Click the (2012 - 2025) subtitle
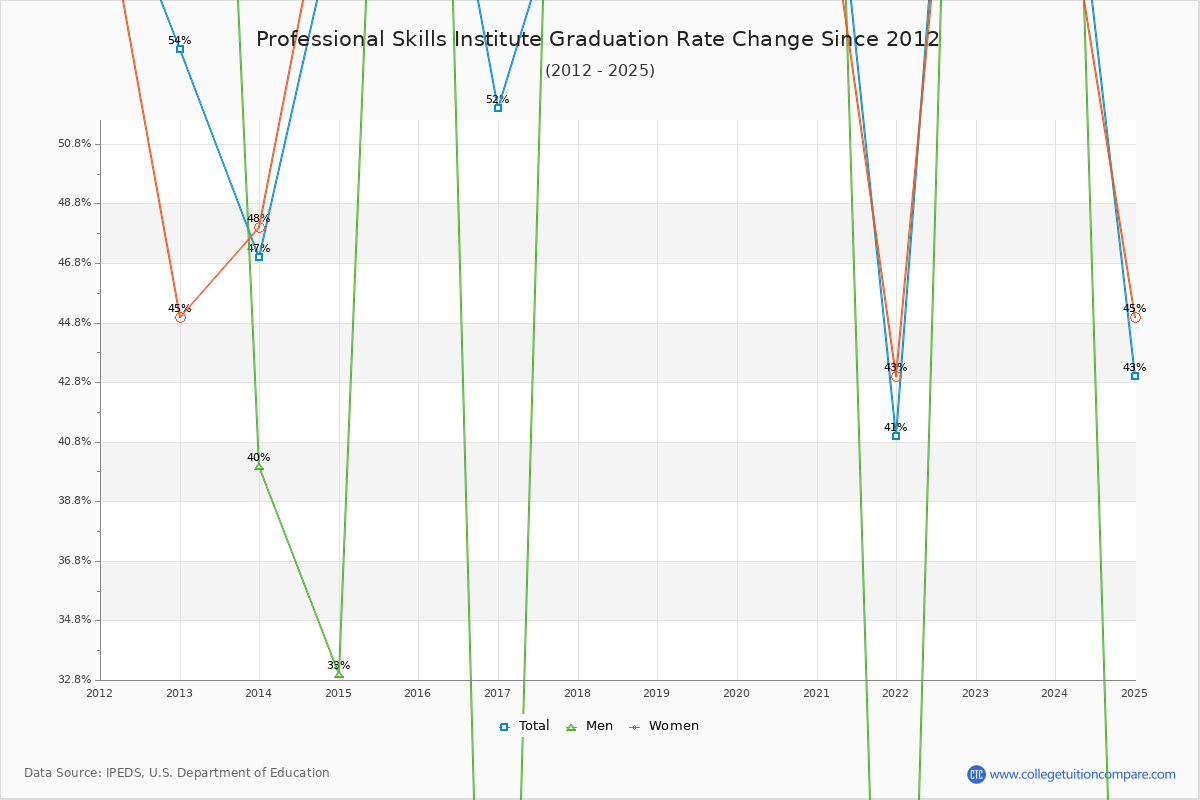Screen dimensions: 1200x800 [x=600, y=71]
